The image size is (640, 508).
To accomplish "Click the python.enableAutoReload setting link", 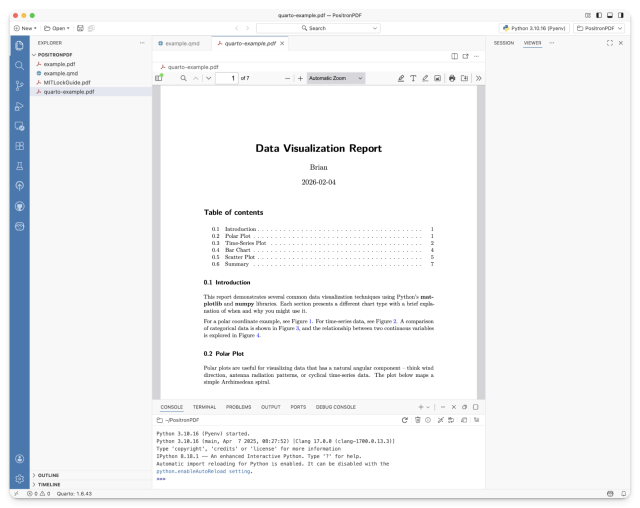I will tap(203, 471).
